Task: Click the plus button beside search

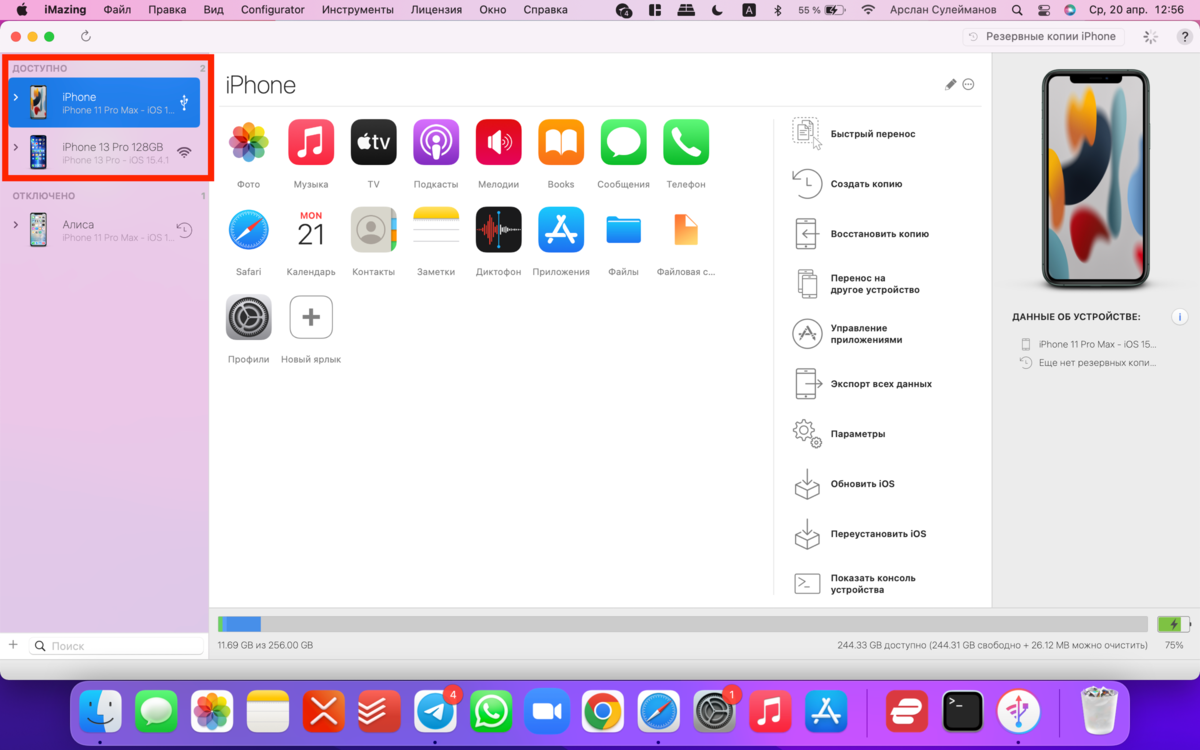Action: [x=13, y=645]
